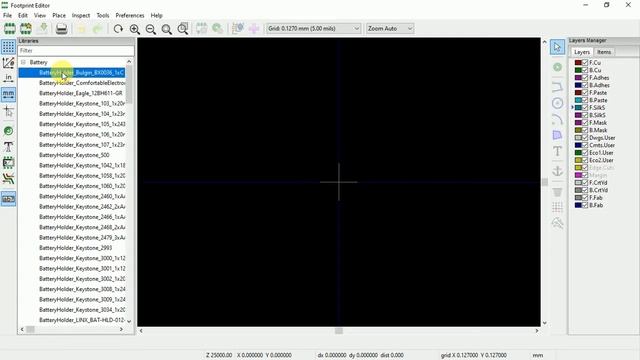Image resolution: width=640 pixels, height=360 pixels.
Task: Open the Inspect menu
Action: pos(81,16)
